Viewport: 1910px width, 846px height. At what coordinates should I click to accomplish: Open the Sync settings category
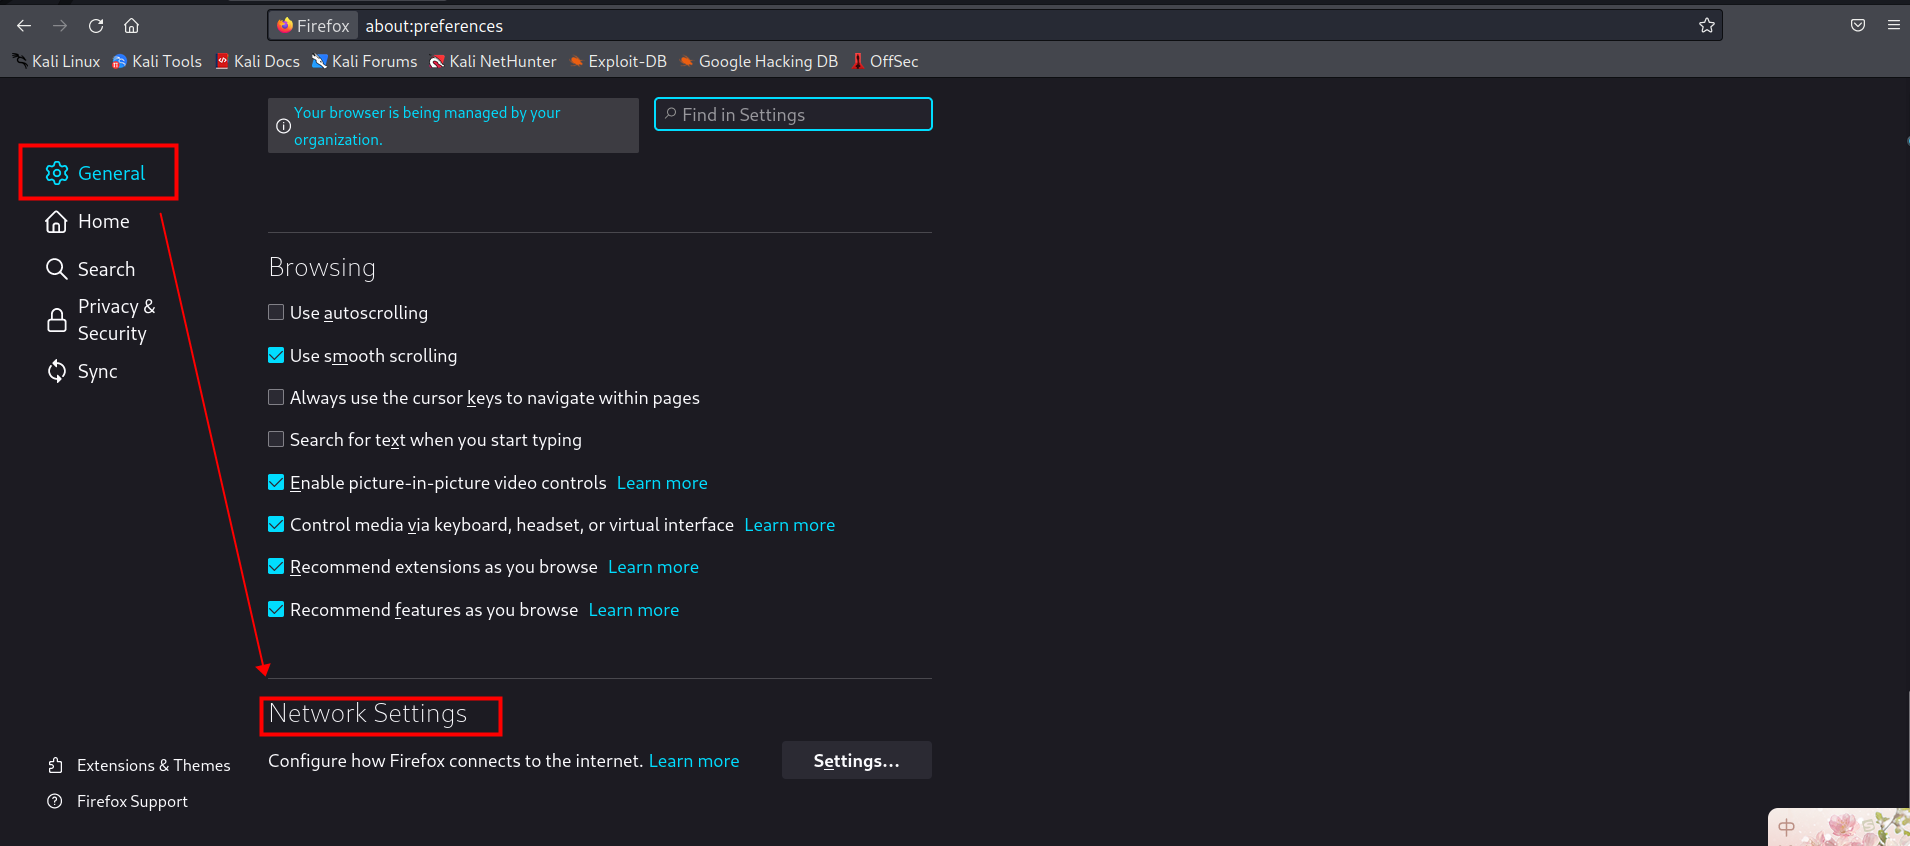click(82, 371)
